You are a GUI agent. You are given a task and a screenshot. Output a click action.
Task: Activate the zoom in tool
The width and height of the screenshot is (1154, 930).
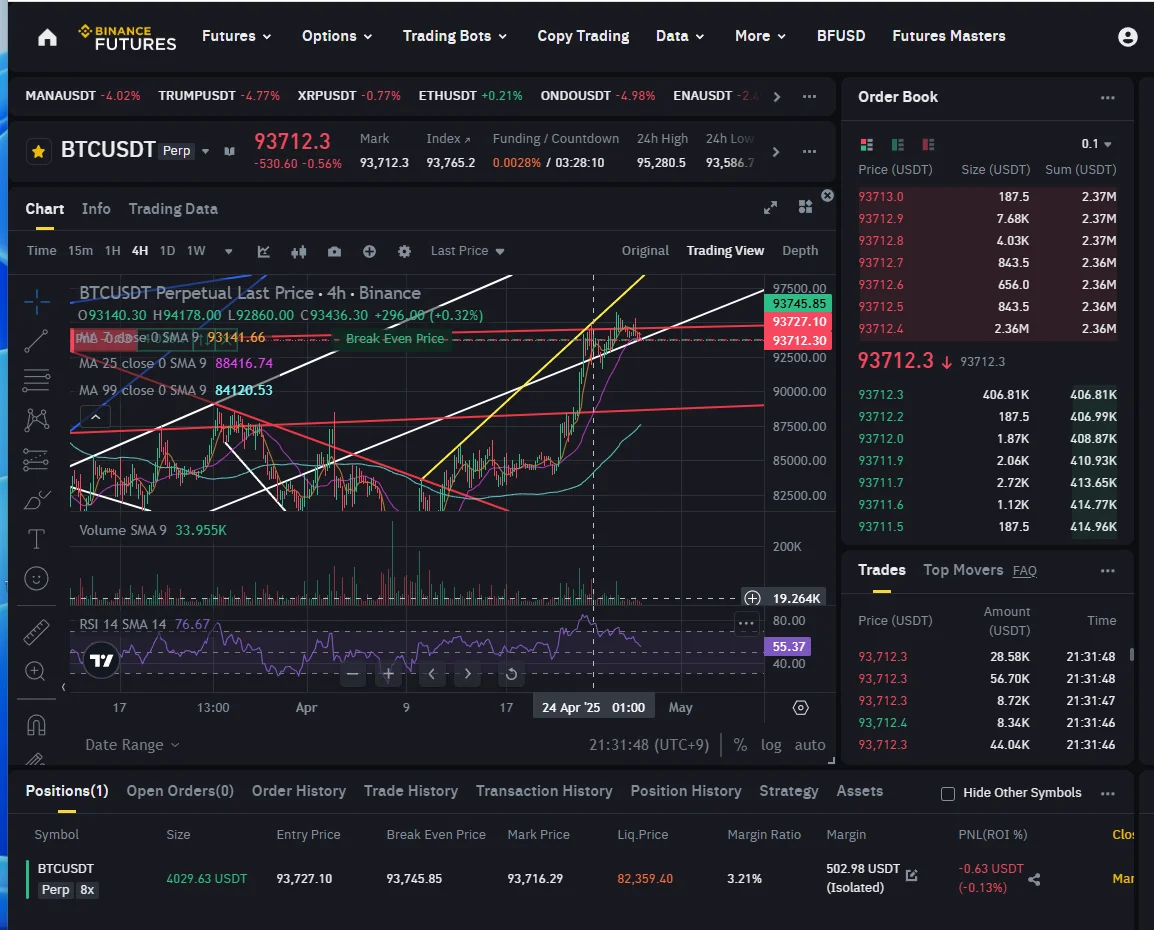click(36, 671)
